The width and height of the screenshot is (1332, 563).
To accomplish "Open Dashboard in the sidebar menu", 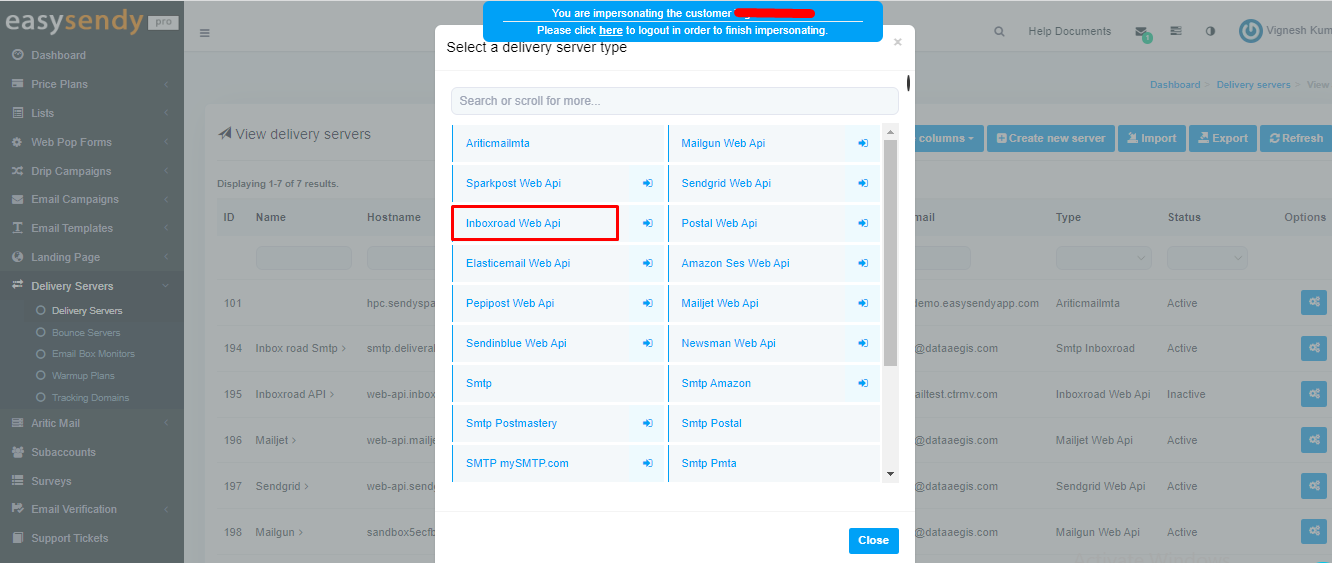I will pos(58,55).
